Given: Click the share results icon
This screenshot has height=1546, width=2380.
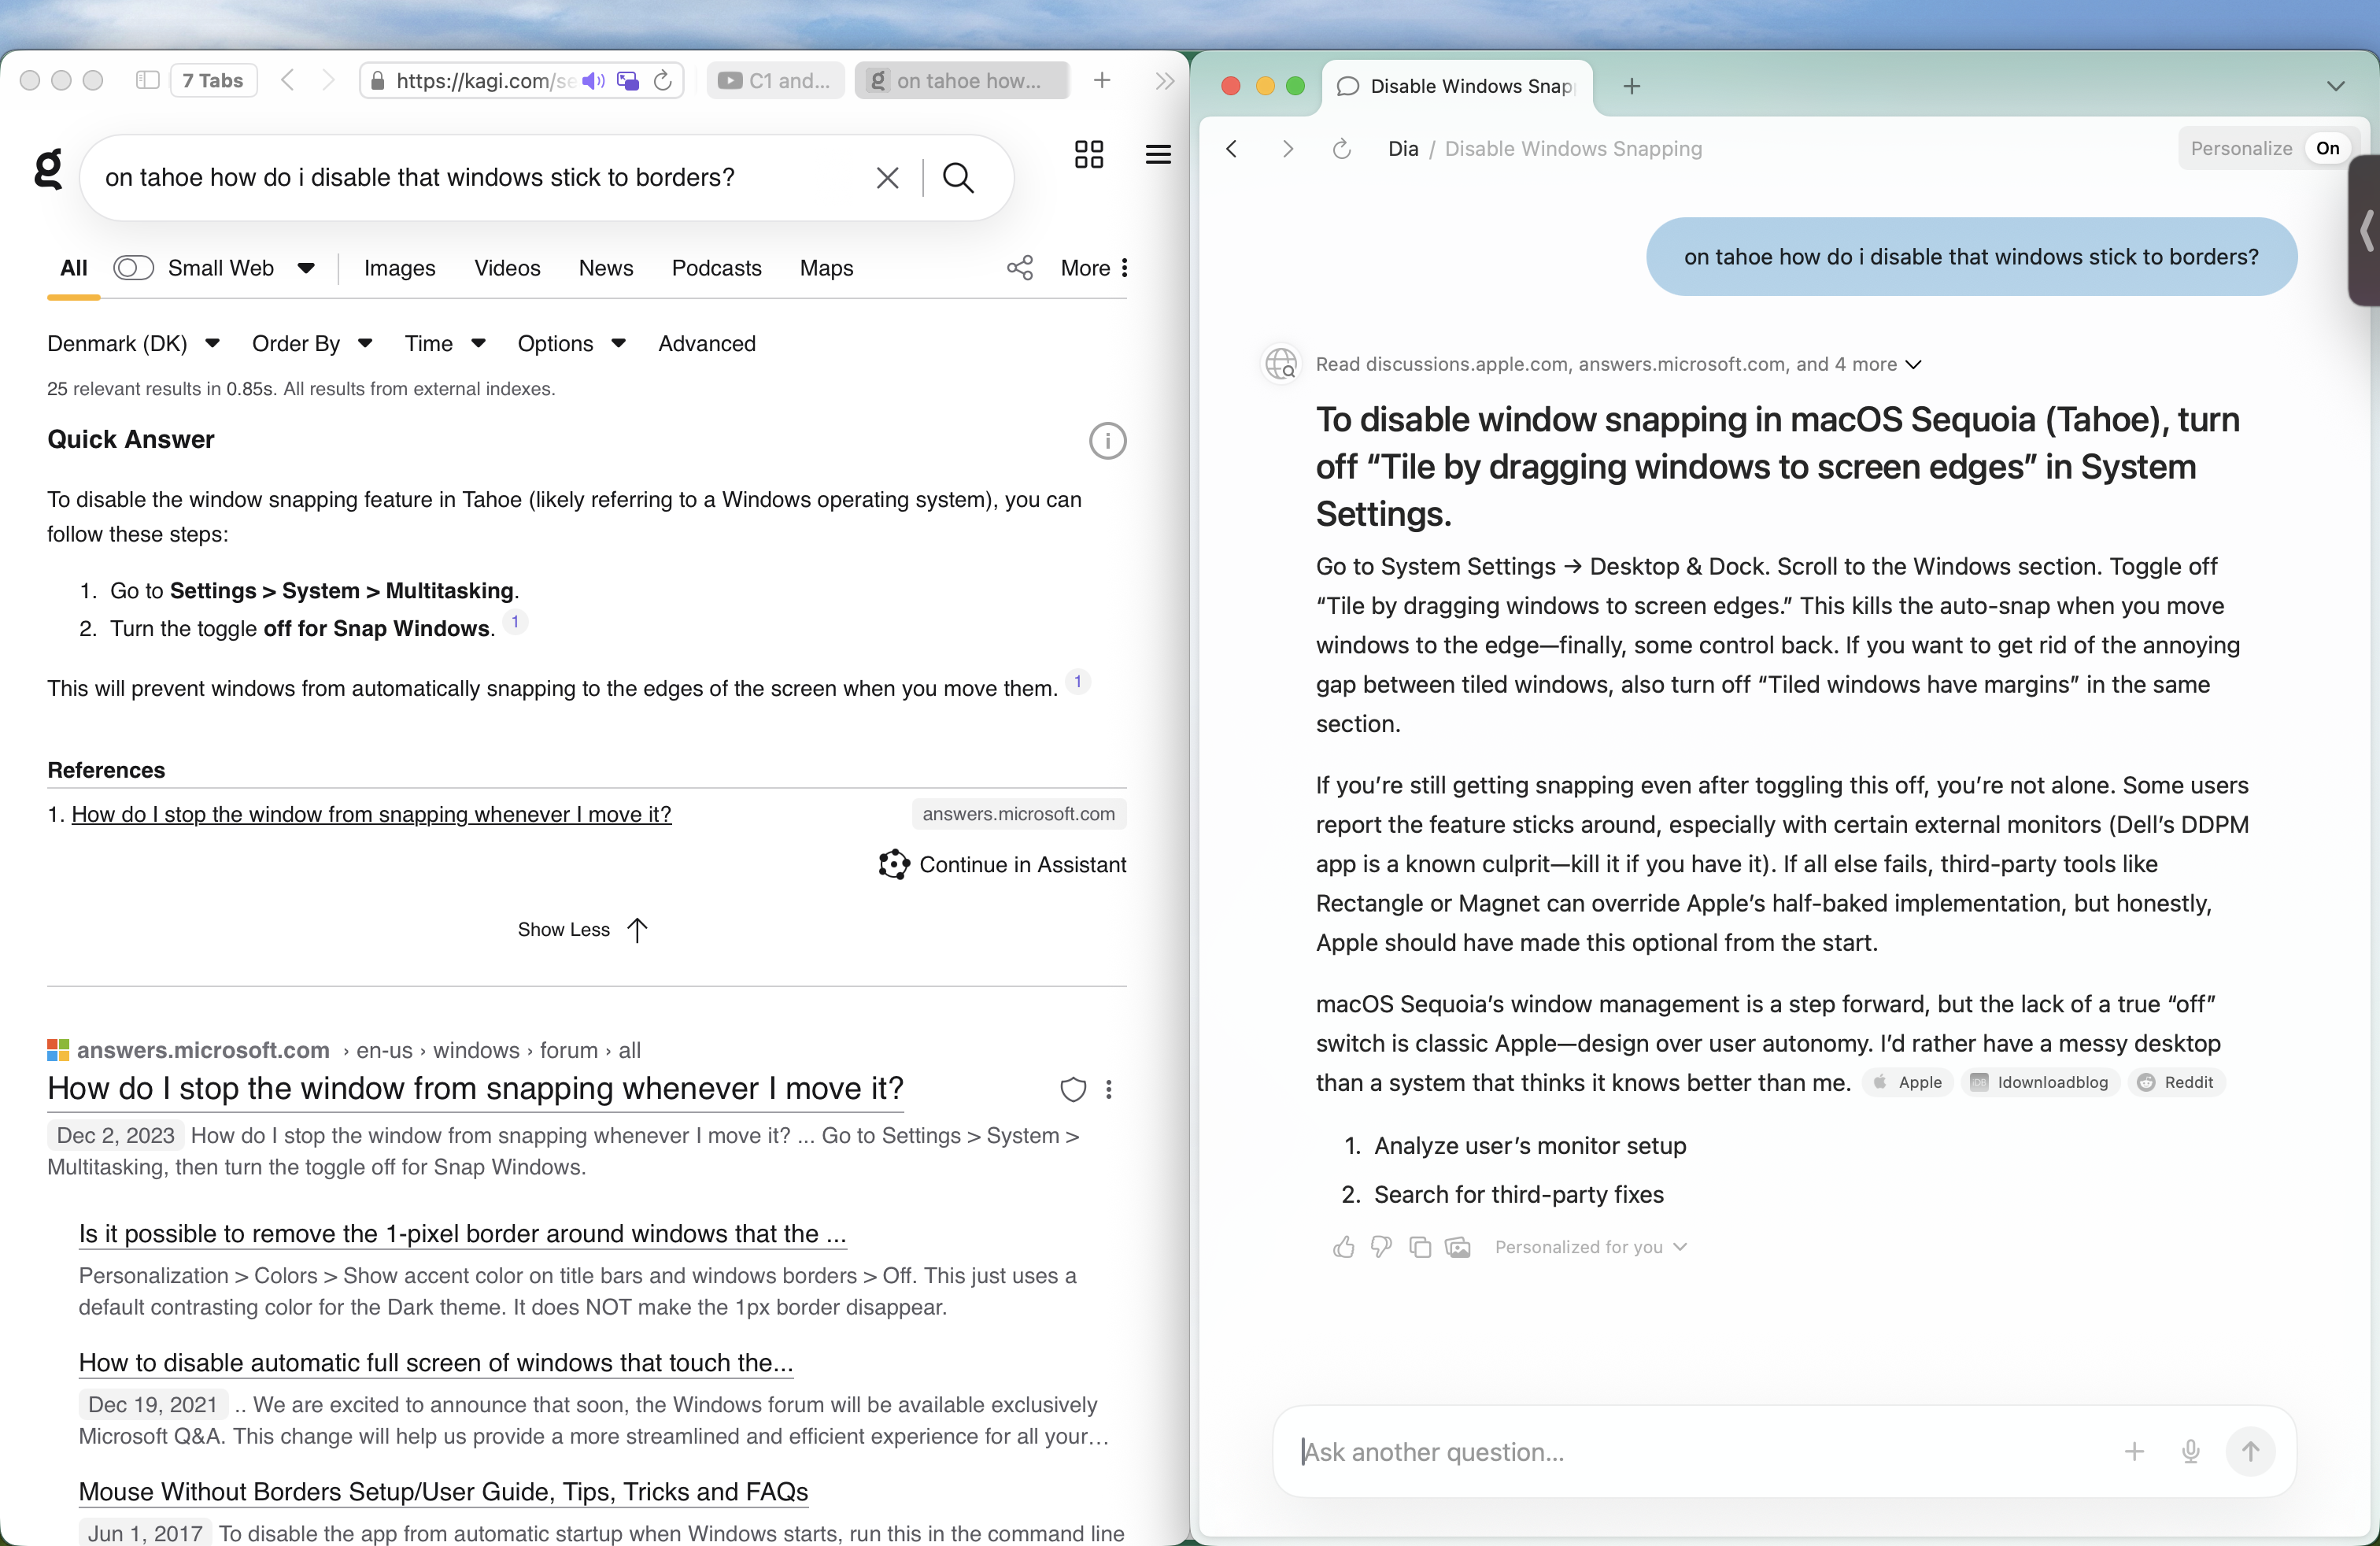Looking at the screenshot, I should click(x=1019, y=268).
